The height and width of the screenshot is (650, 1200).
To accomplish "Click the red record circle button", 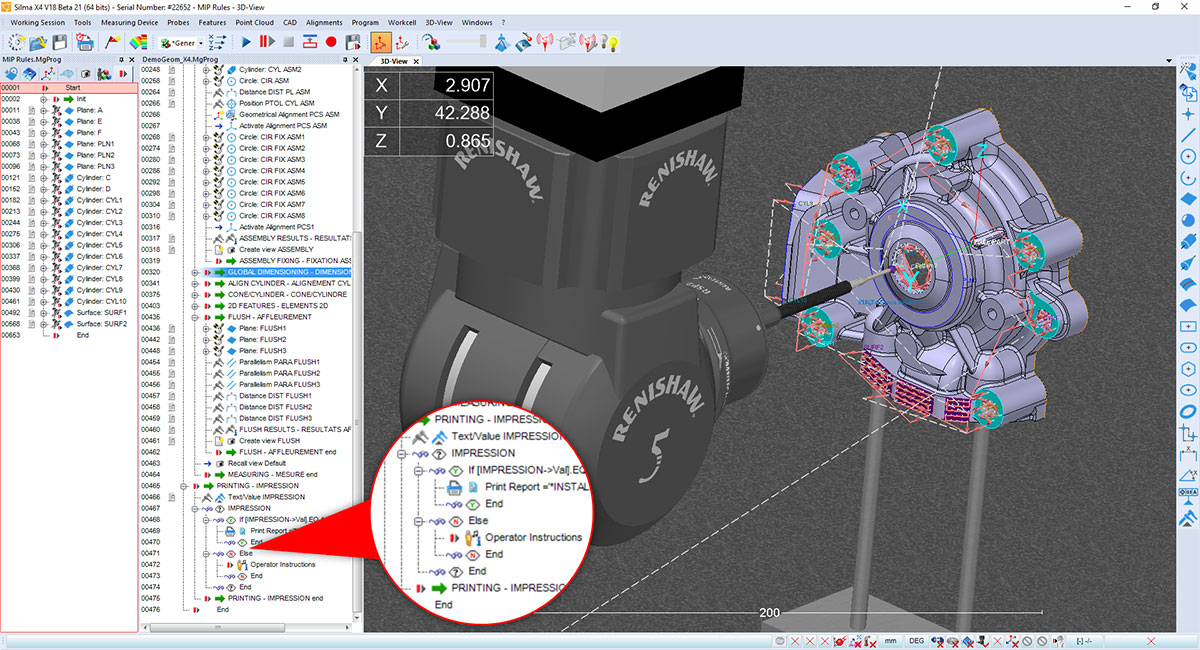I will tap(331, 42).
